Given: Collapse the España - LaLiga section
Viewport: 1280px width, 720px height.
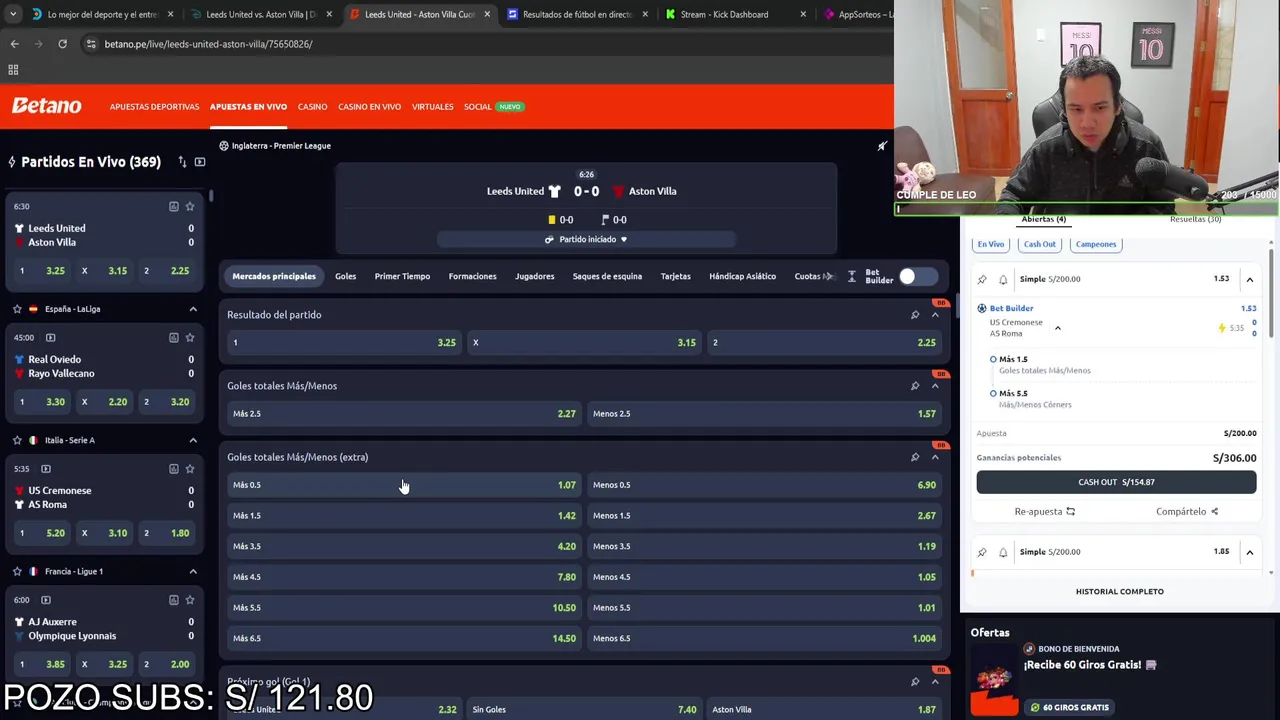Looking at the screenshot, I should coord(193,309).
